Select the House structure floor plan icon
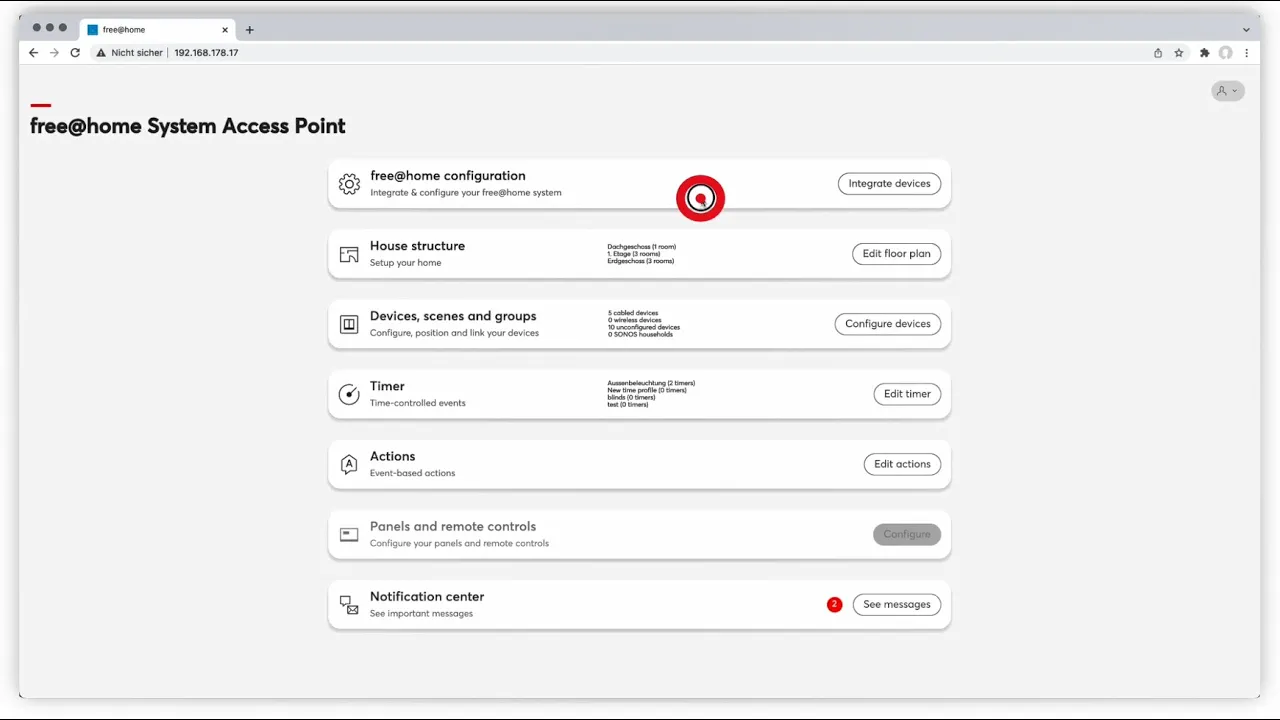The image size is (1280, 720). (x=349, y=254)
